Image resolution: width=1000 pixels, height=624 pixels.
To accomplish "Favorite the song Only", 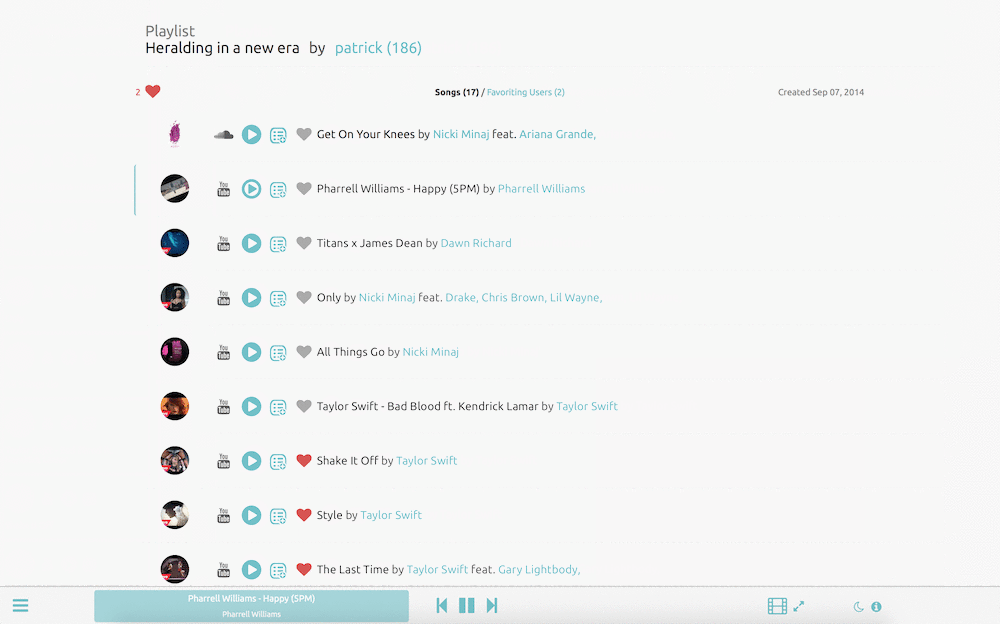I will point(304,297).
